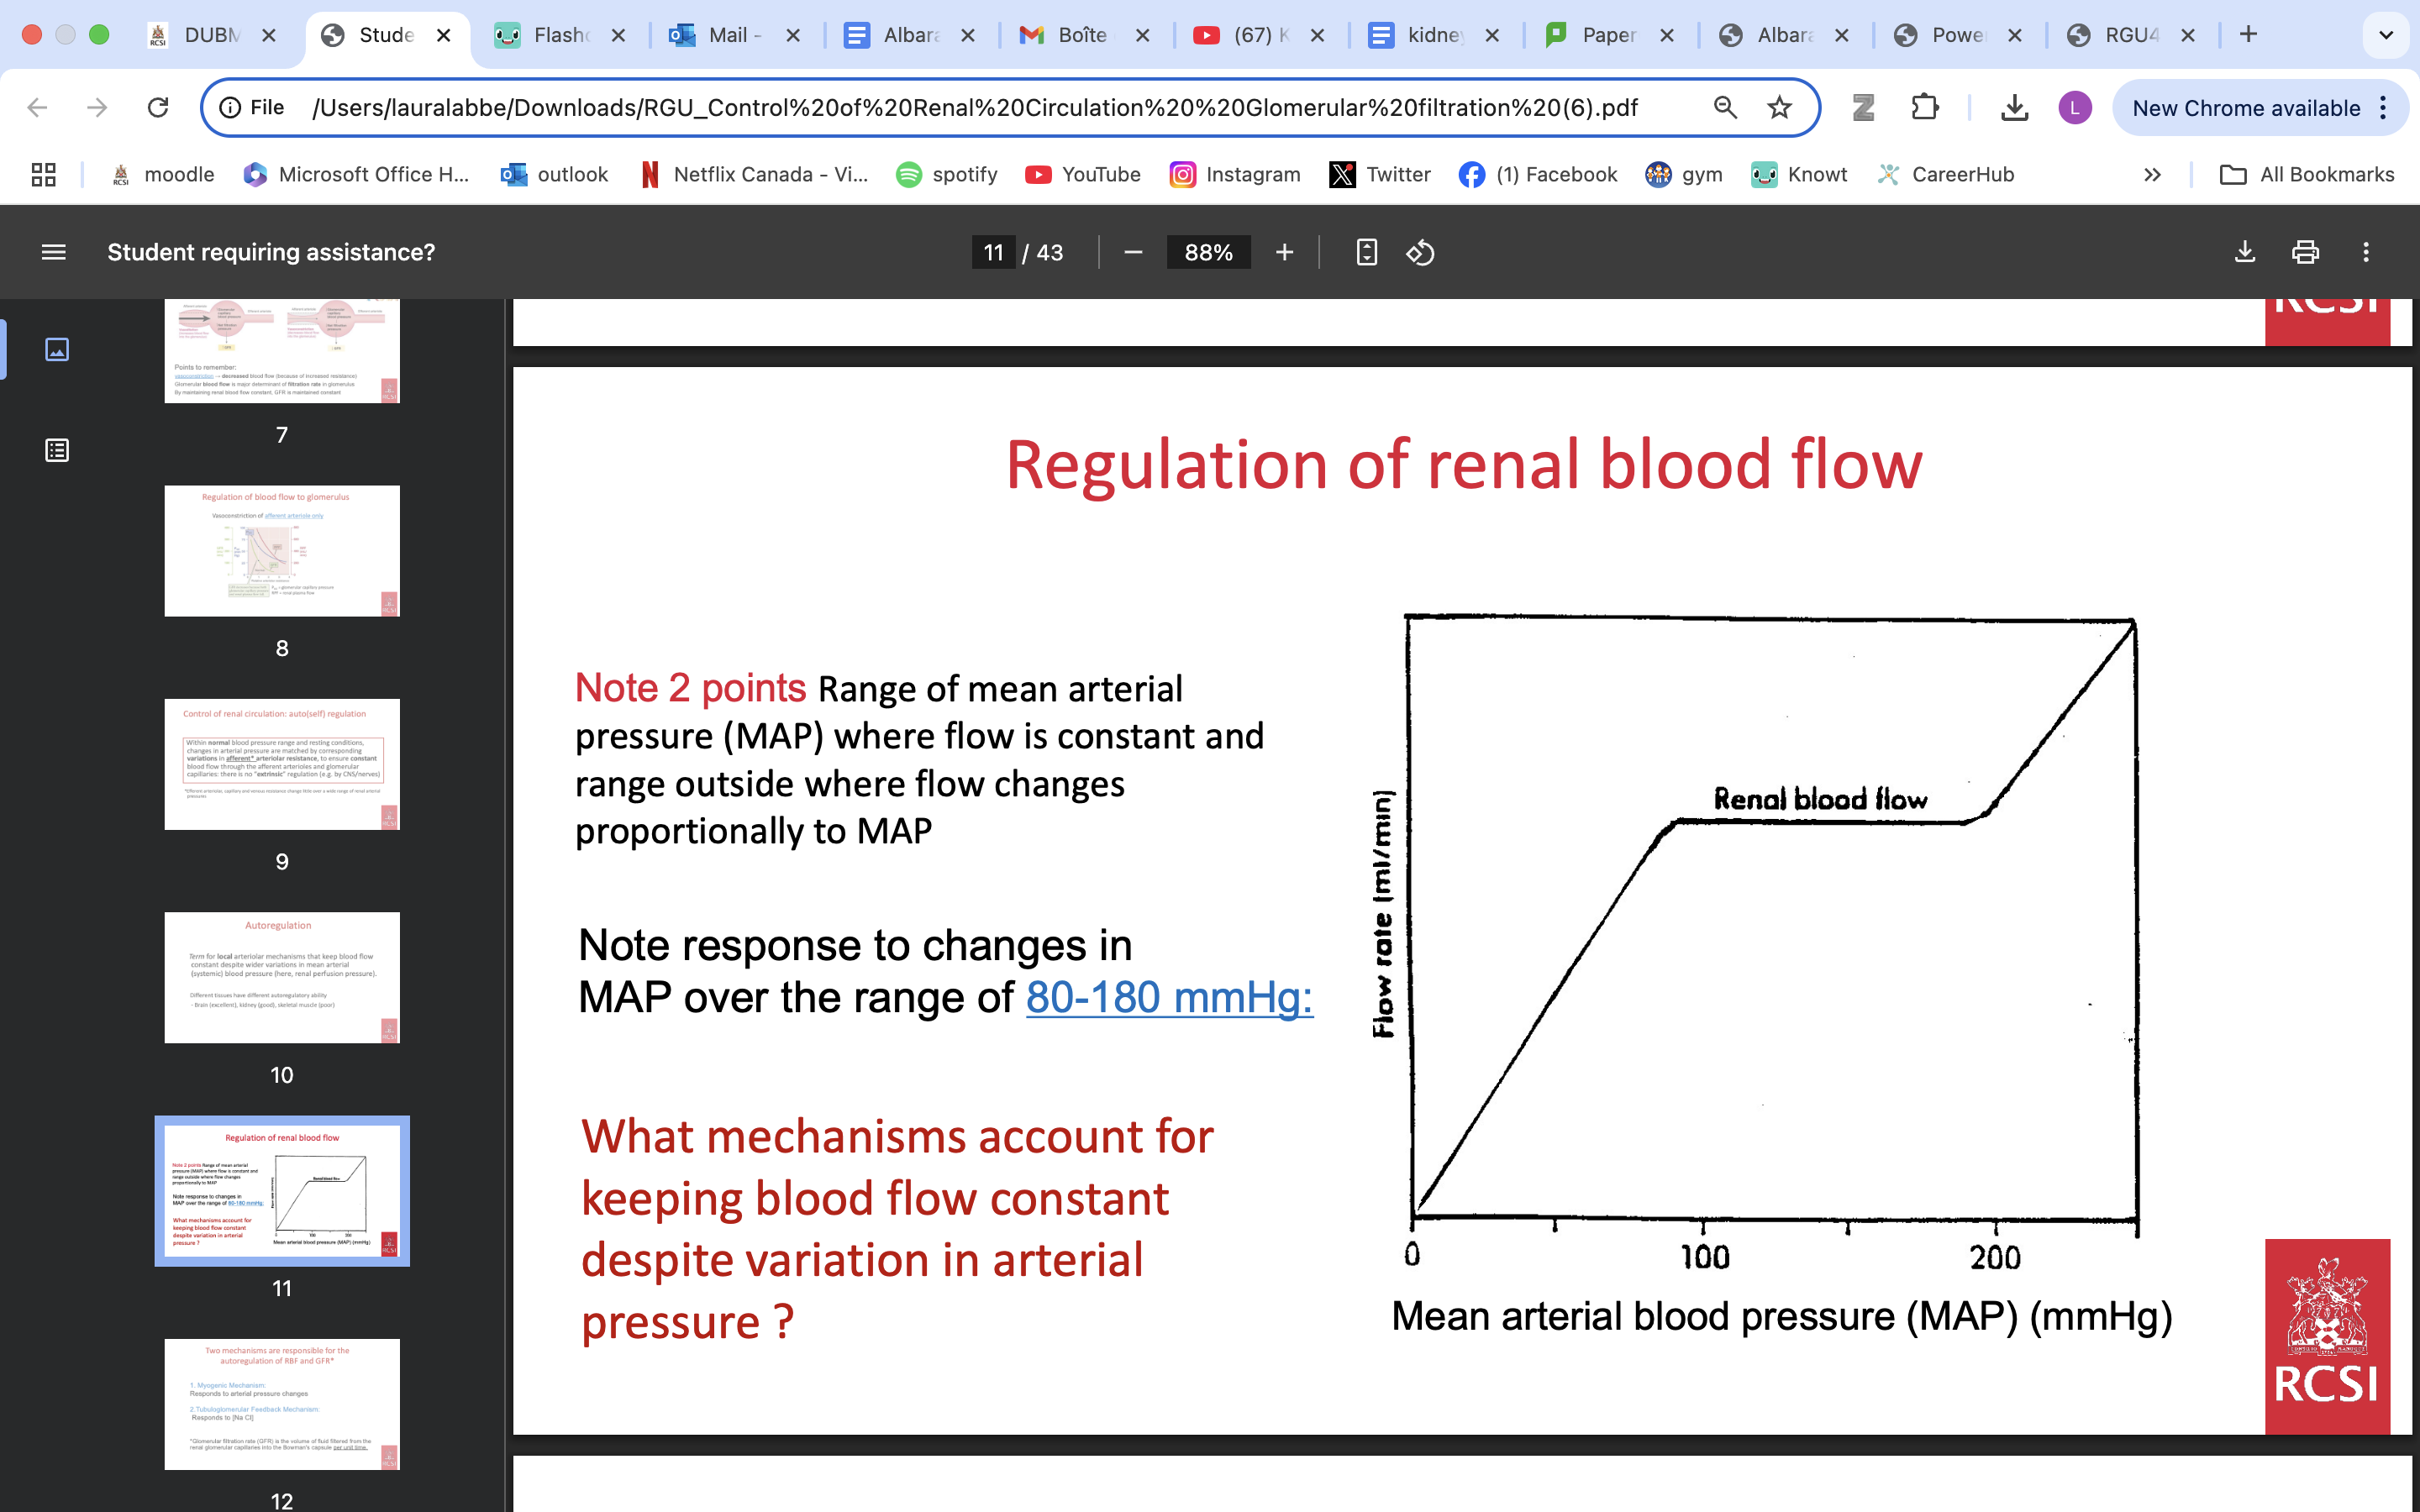
Task: Select page 8 thumbnail
Action: tap(282, 551)
